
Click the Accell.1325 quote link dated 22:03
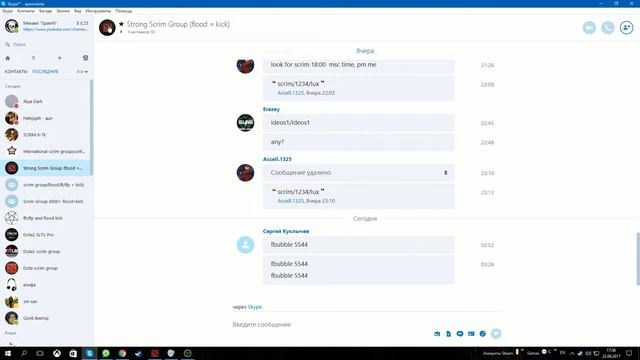[291, 93]
